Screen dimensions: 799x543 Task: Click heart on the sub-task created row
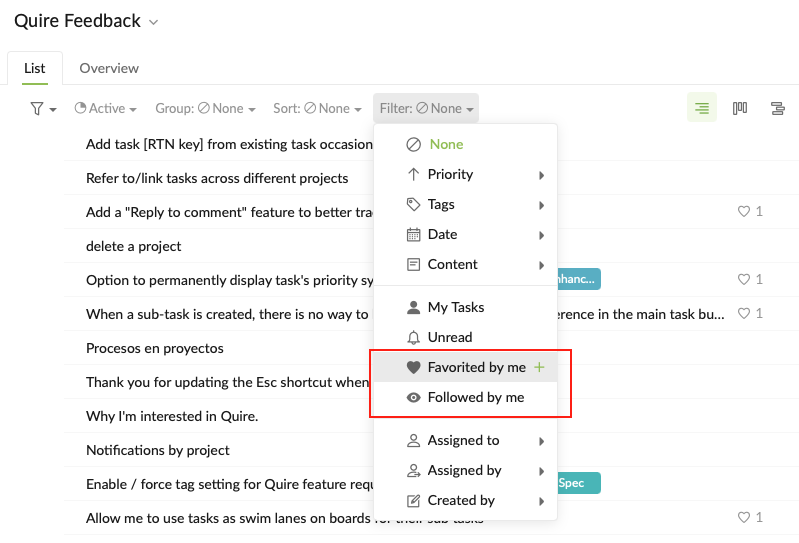pos(744,313)
